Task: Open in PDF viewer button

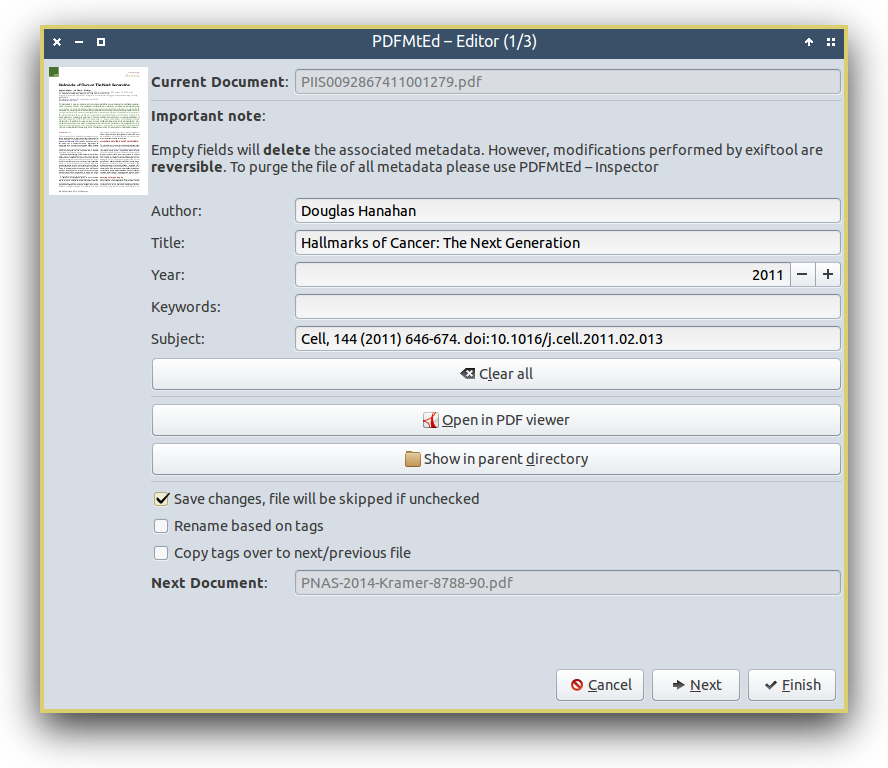Action: (x=496, y=420)
